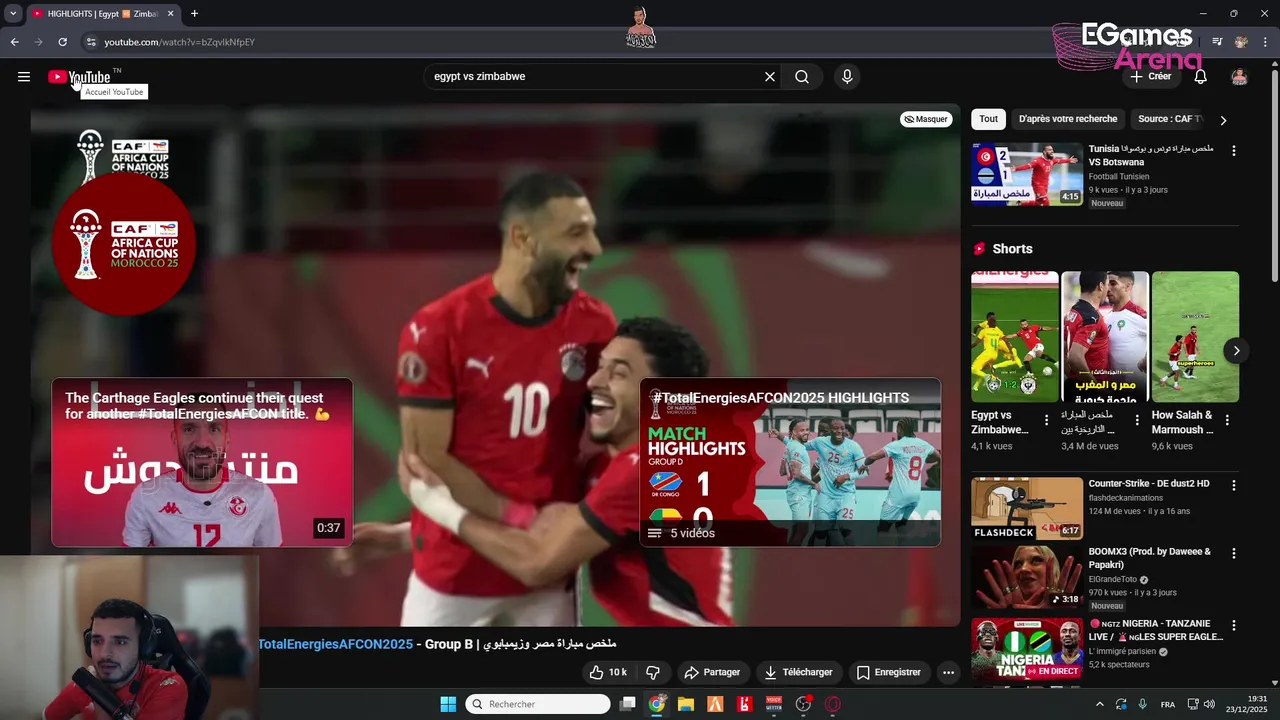Hide end screen with Masquer button

(925, 119)
